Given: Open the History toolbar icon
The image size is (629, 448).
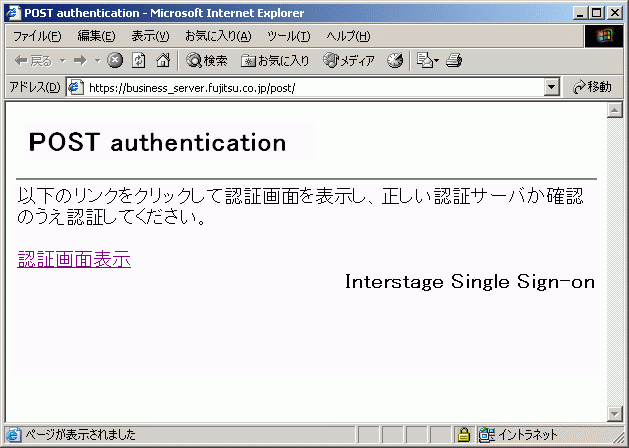Looking at the screenshot, I should pyautogui.click(x=395, y=61).
